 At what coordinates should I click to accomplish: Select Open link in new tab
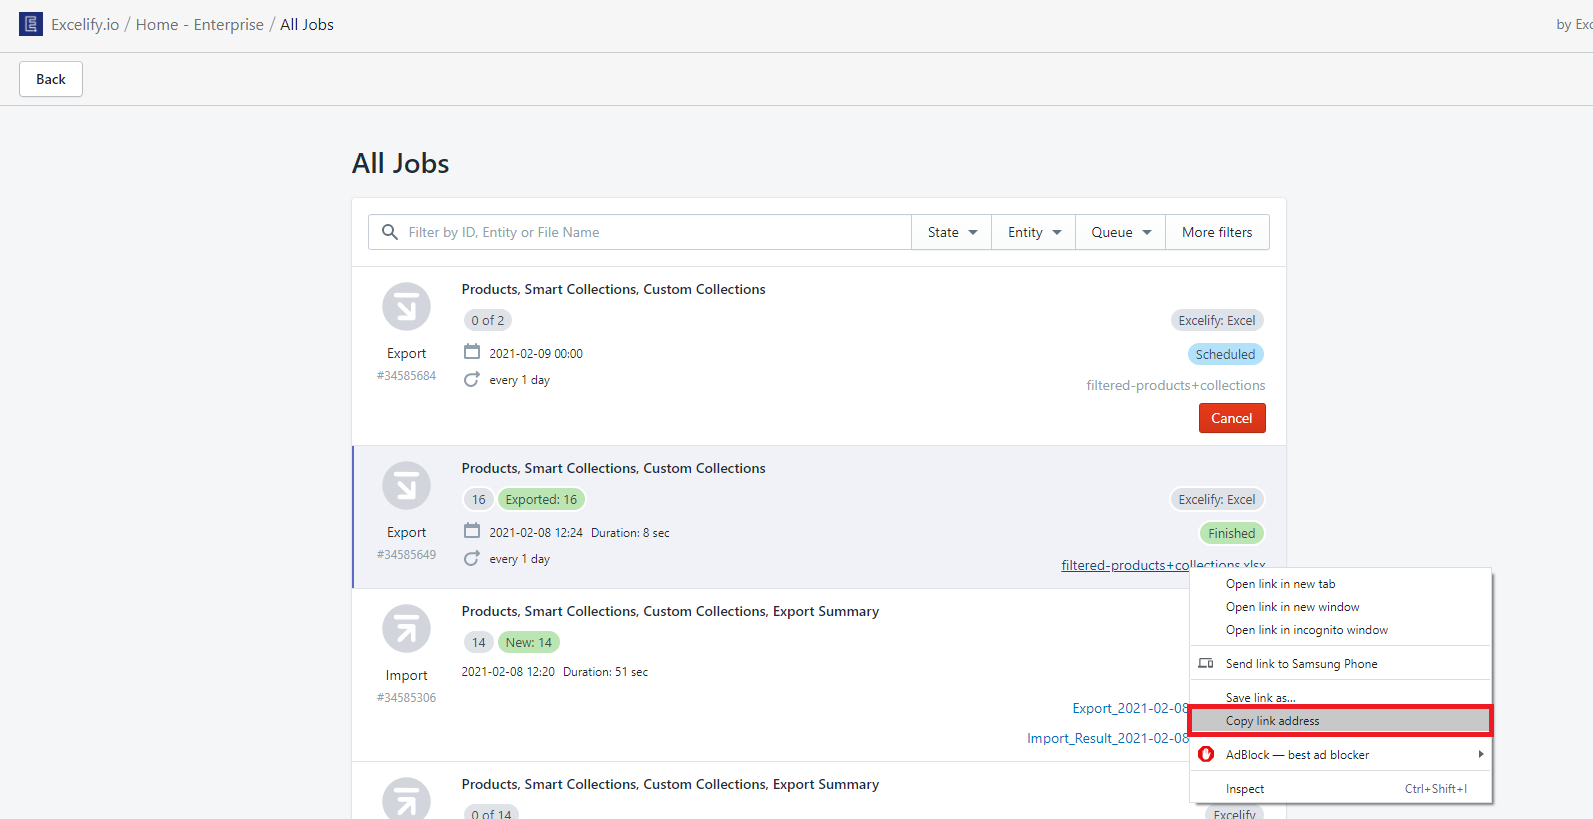(1280, 584)
